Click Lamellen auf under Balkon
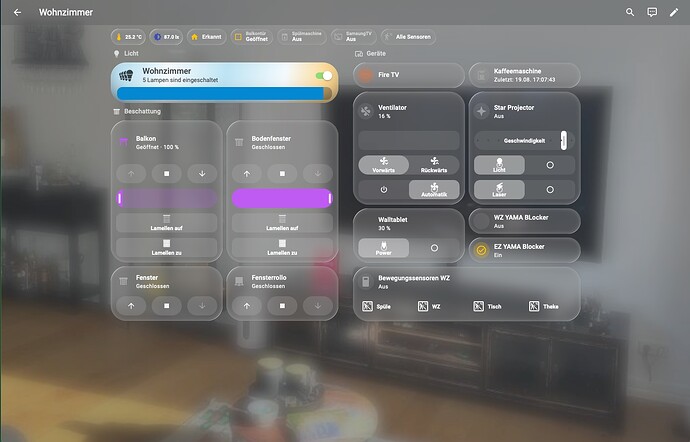This screenshot has width=690, height=442. click(166, 223)
